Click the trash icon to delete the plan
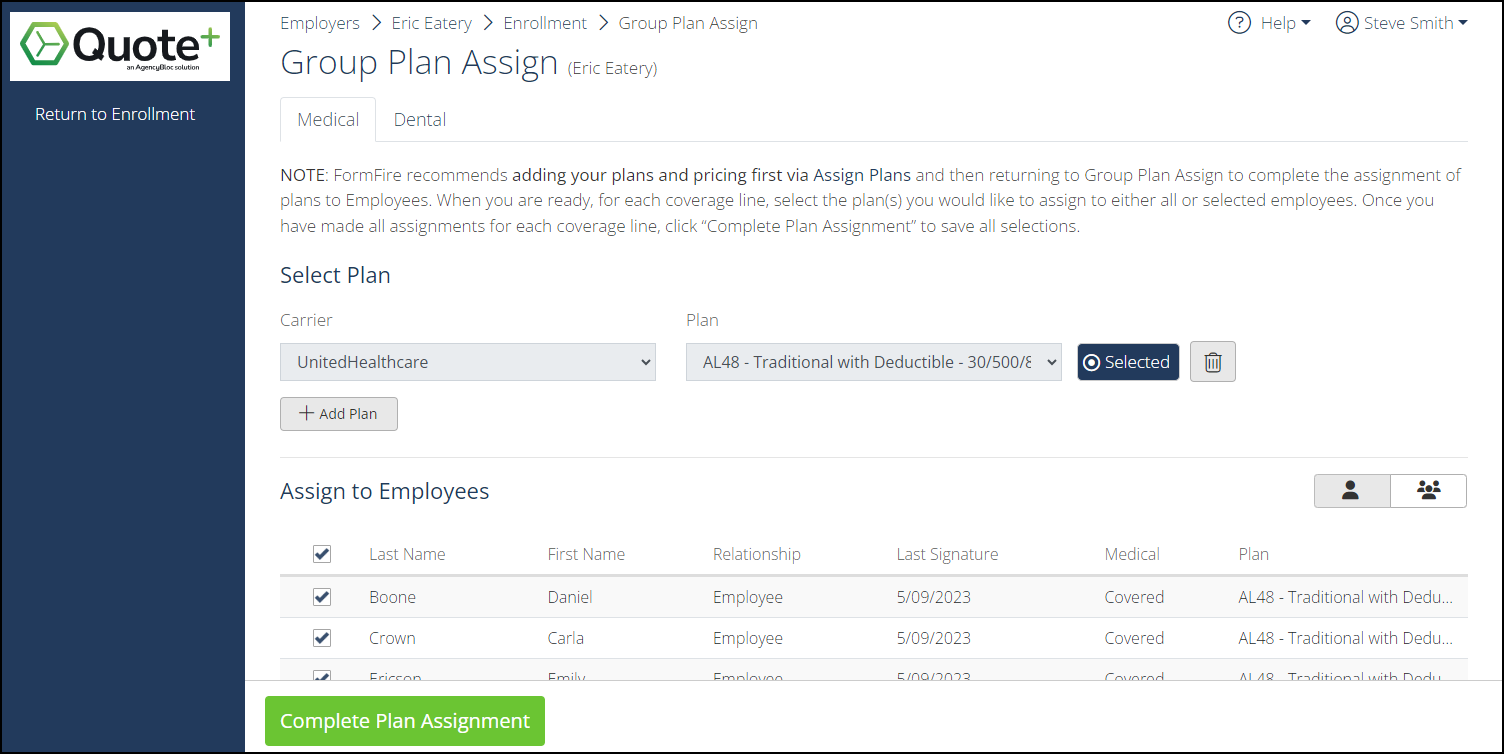1504x754 pixels. tap(1212, 362)
